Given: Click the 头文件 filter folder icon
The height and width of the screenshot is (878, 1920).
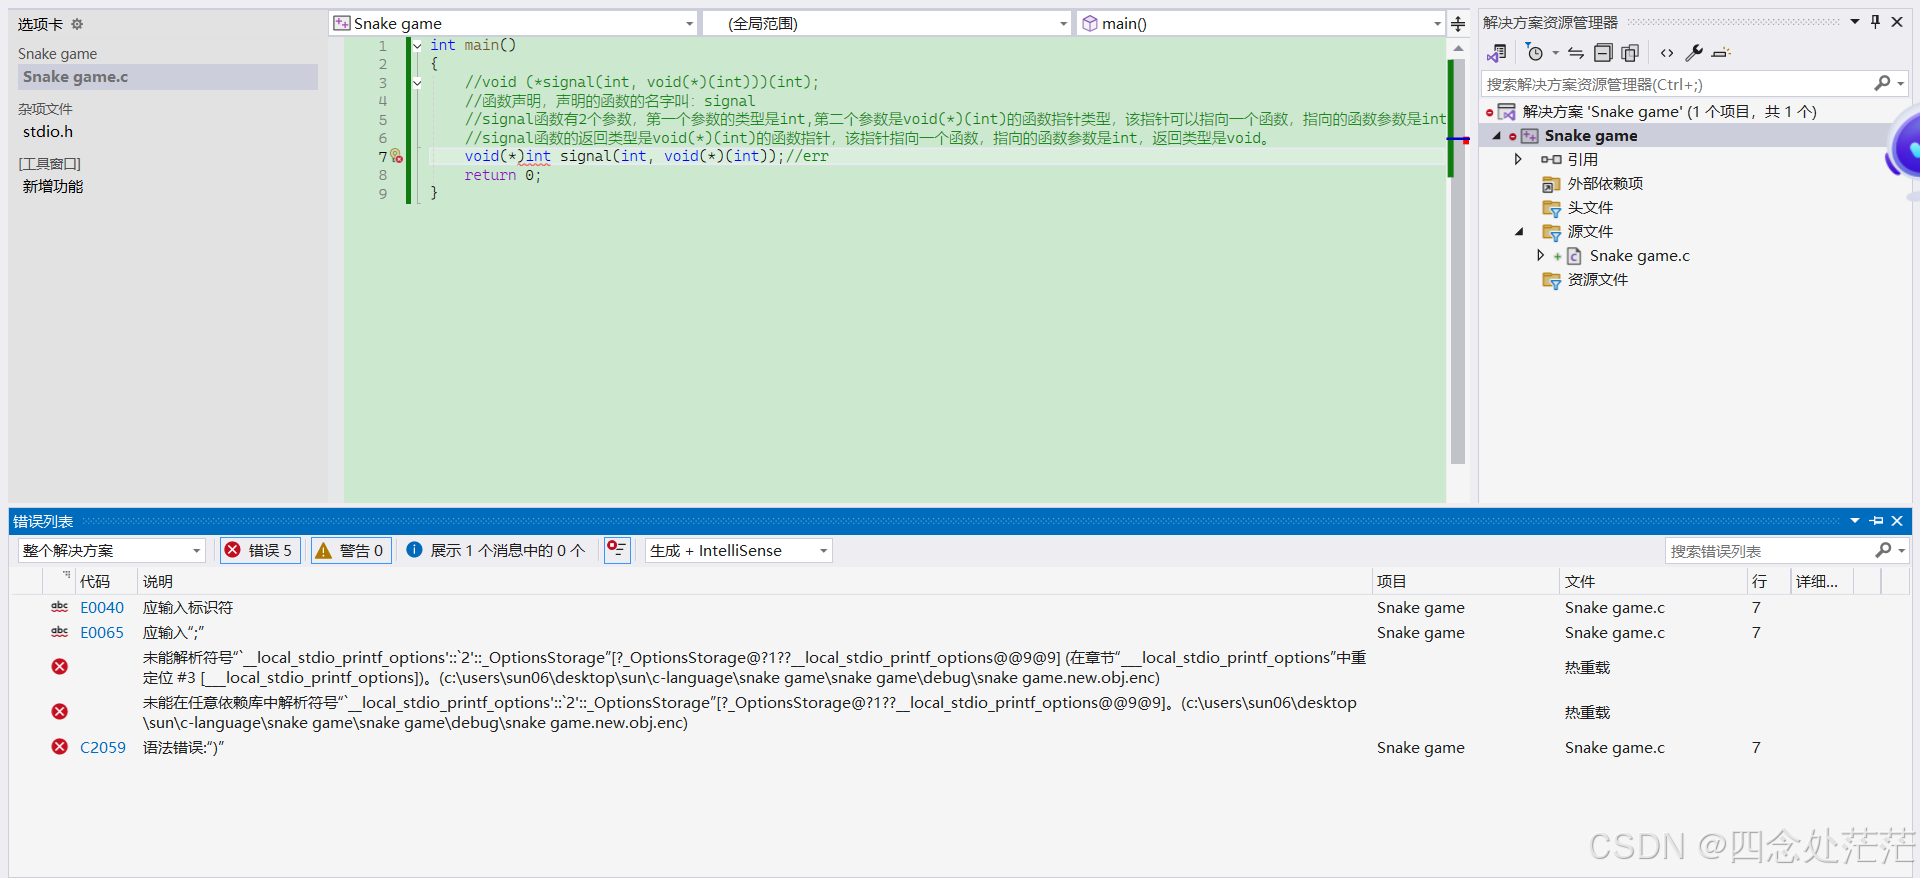Looking at the screenshot, I should point(1551,208).
